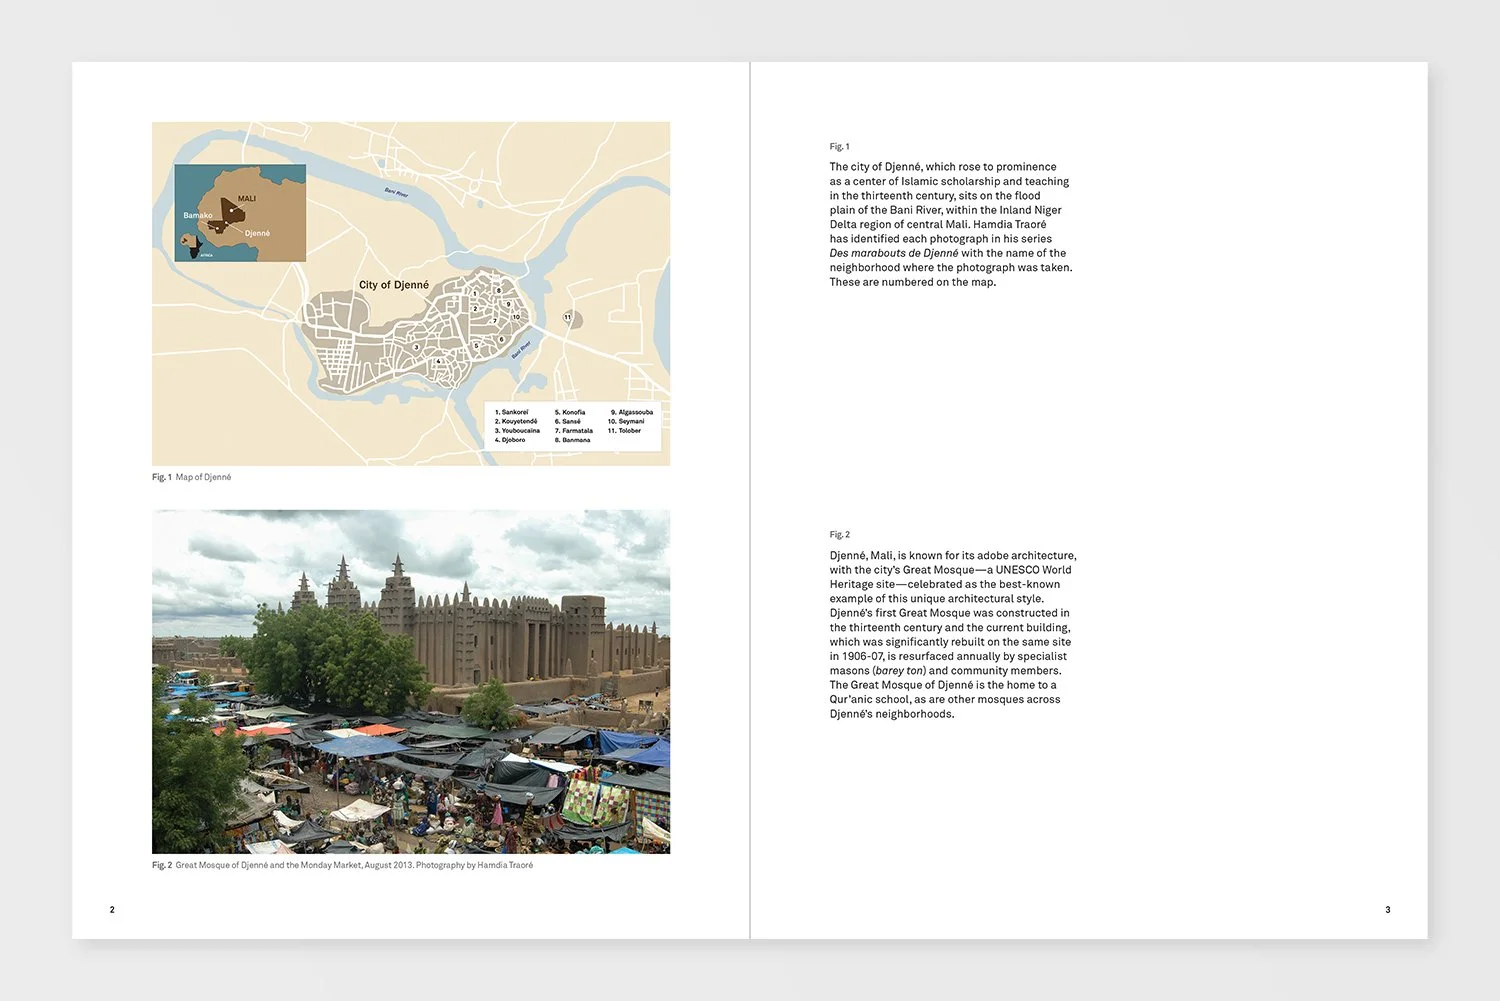
Task: Click the 'Djenné' label on inset map
Action: (x=257, y=233)
